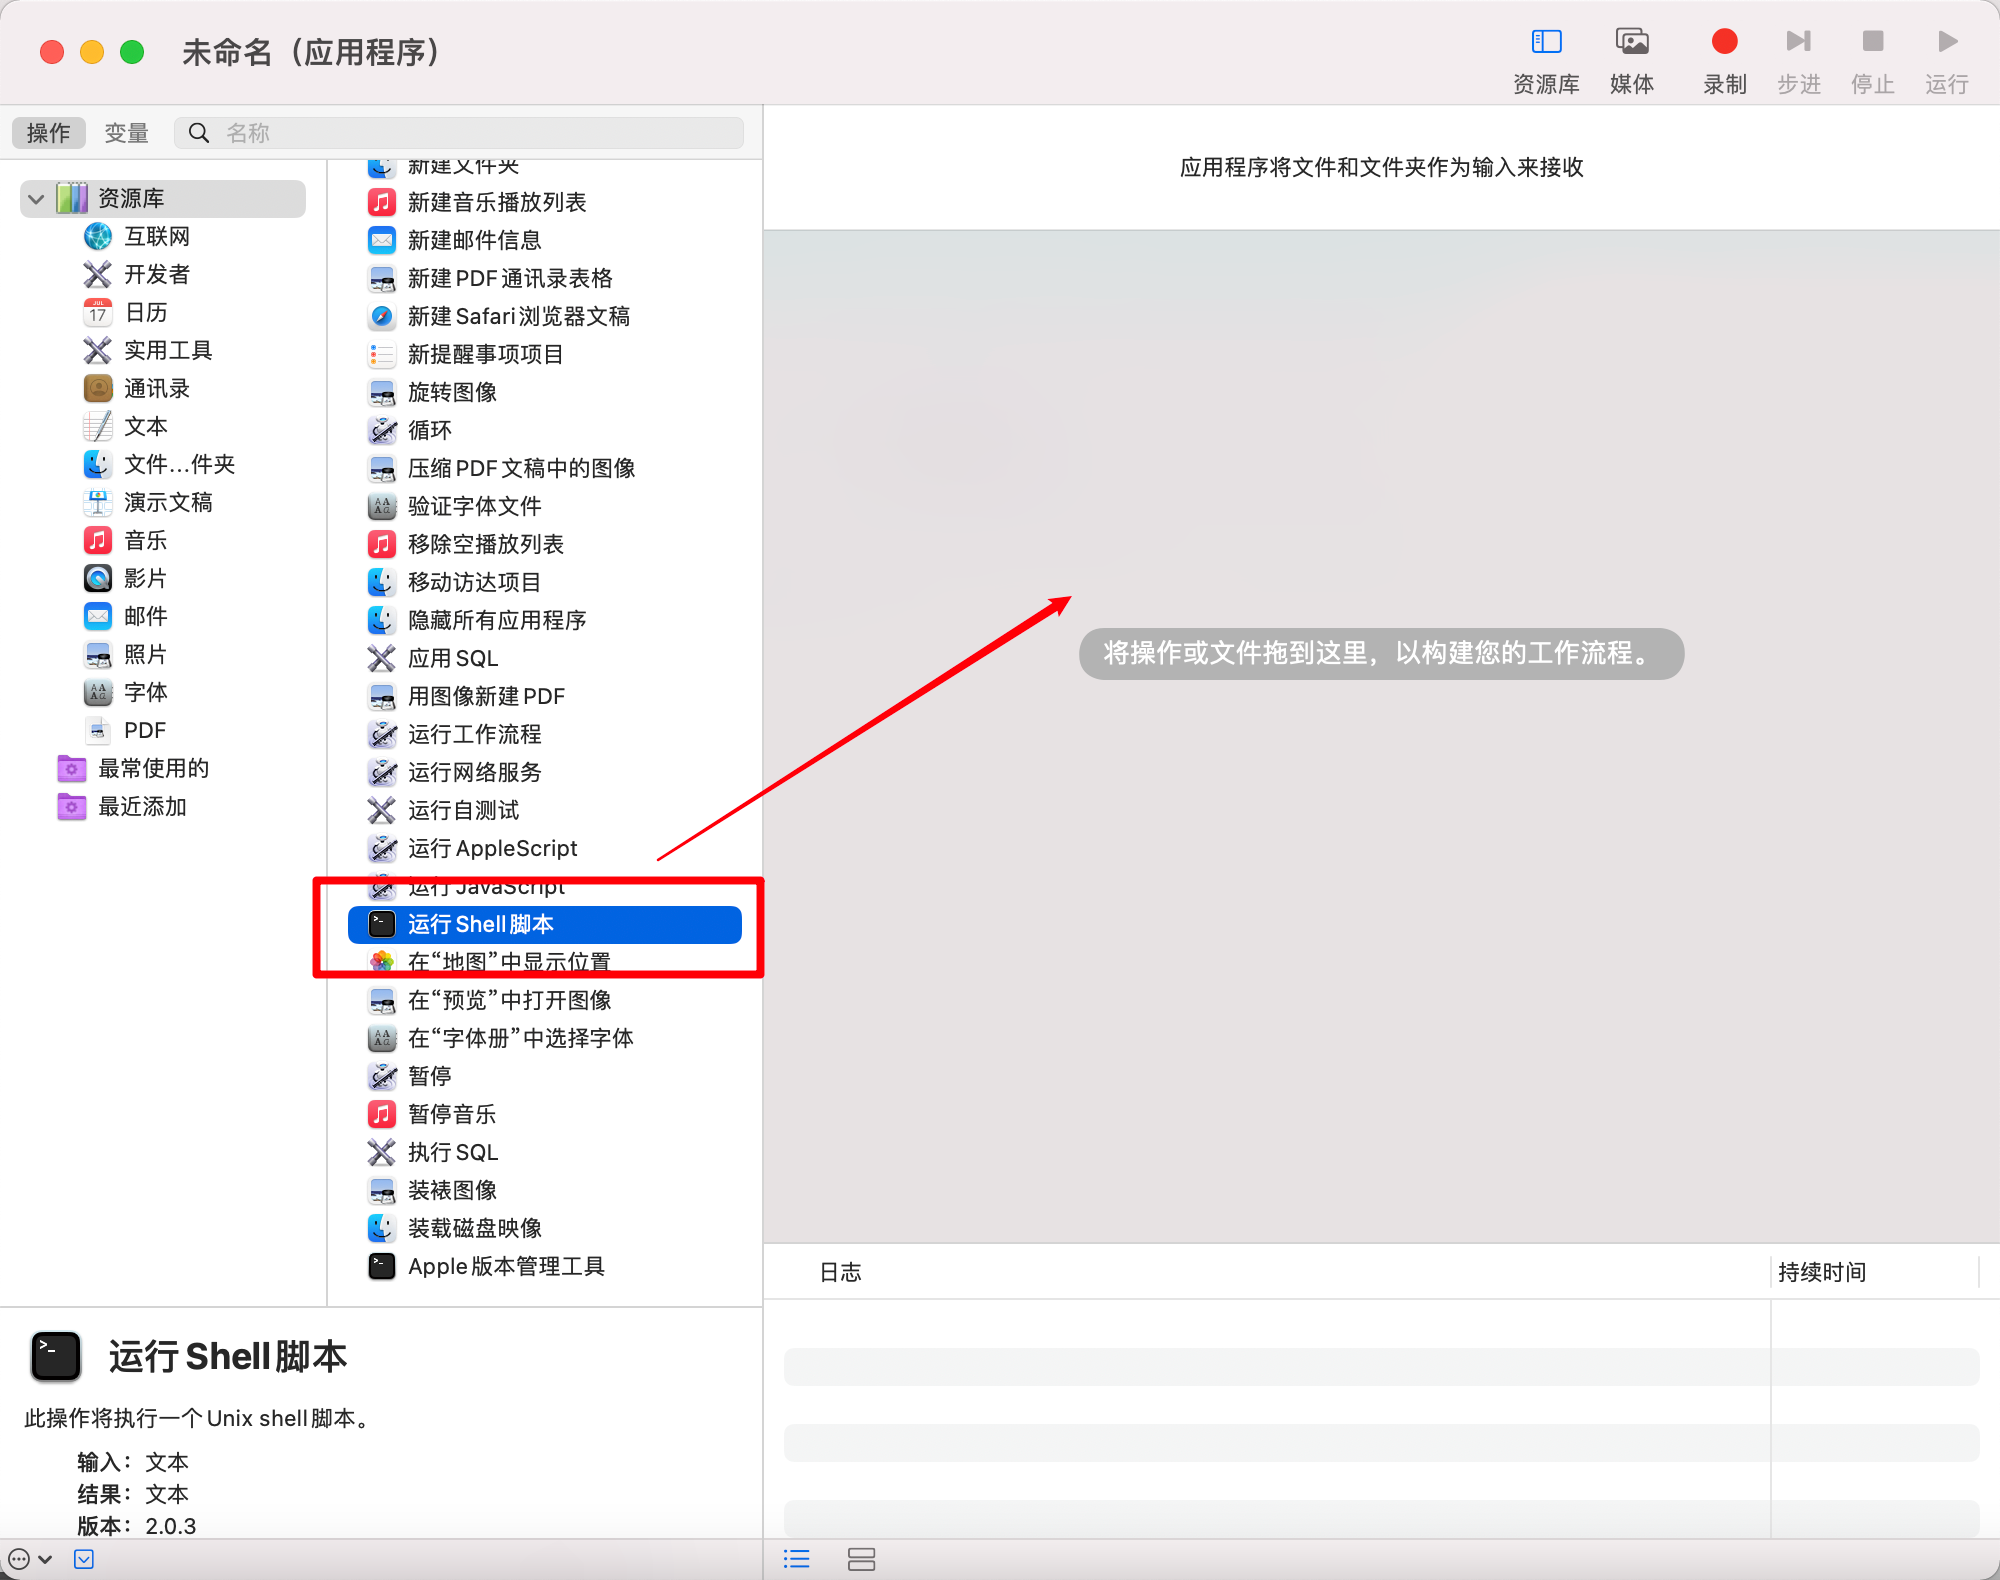Click the ellipsis status icon at bottom left
Viewport: 2000px width, 1580px height.
tap(20, 1557)
